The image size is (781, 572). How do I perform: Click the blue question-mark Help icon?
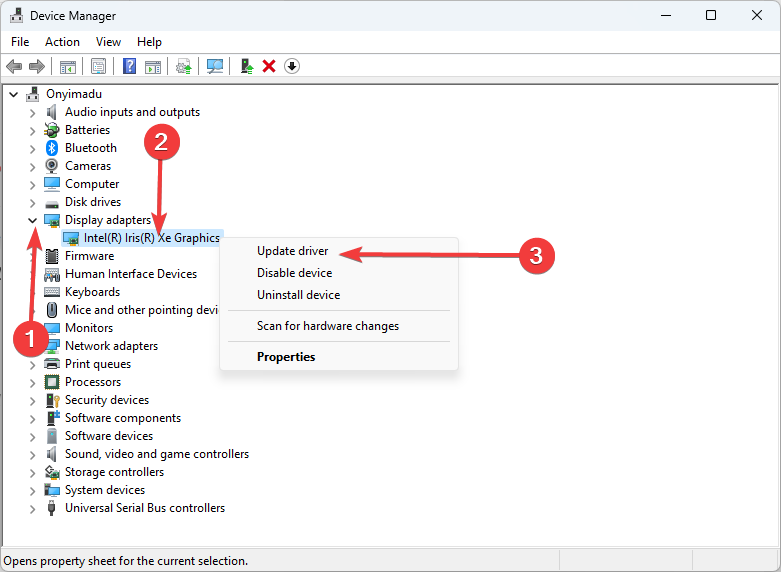point(129,66)
